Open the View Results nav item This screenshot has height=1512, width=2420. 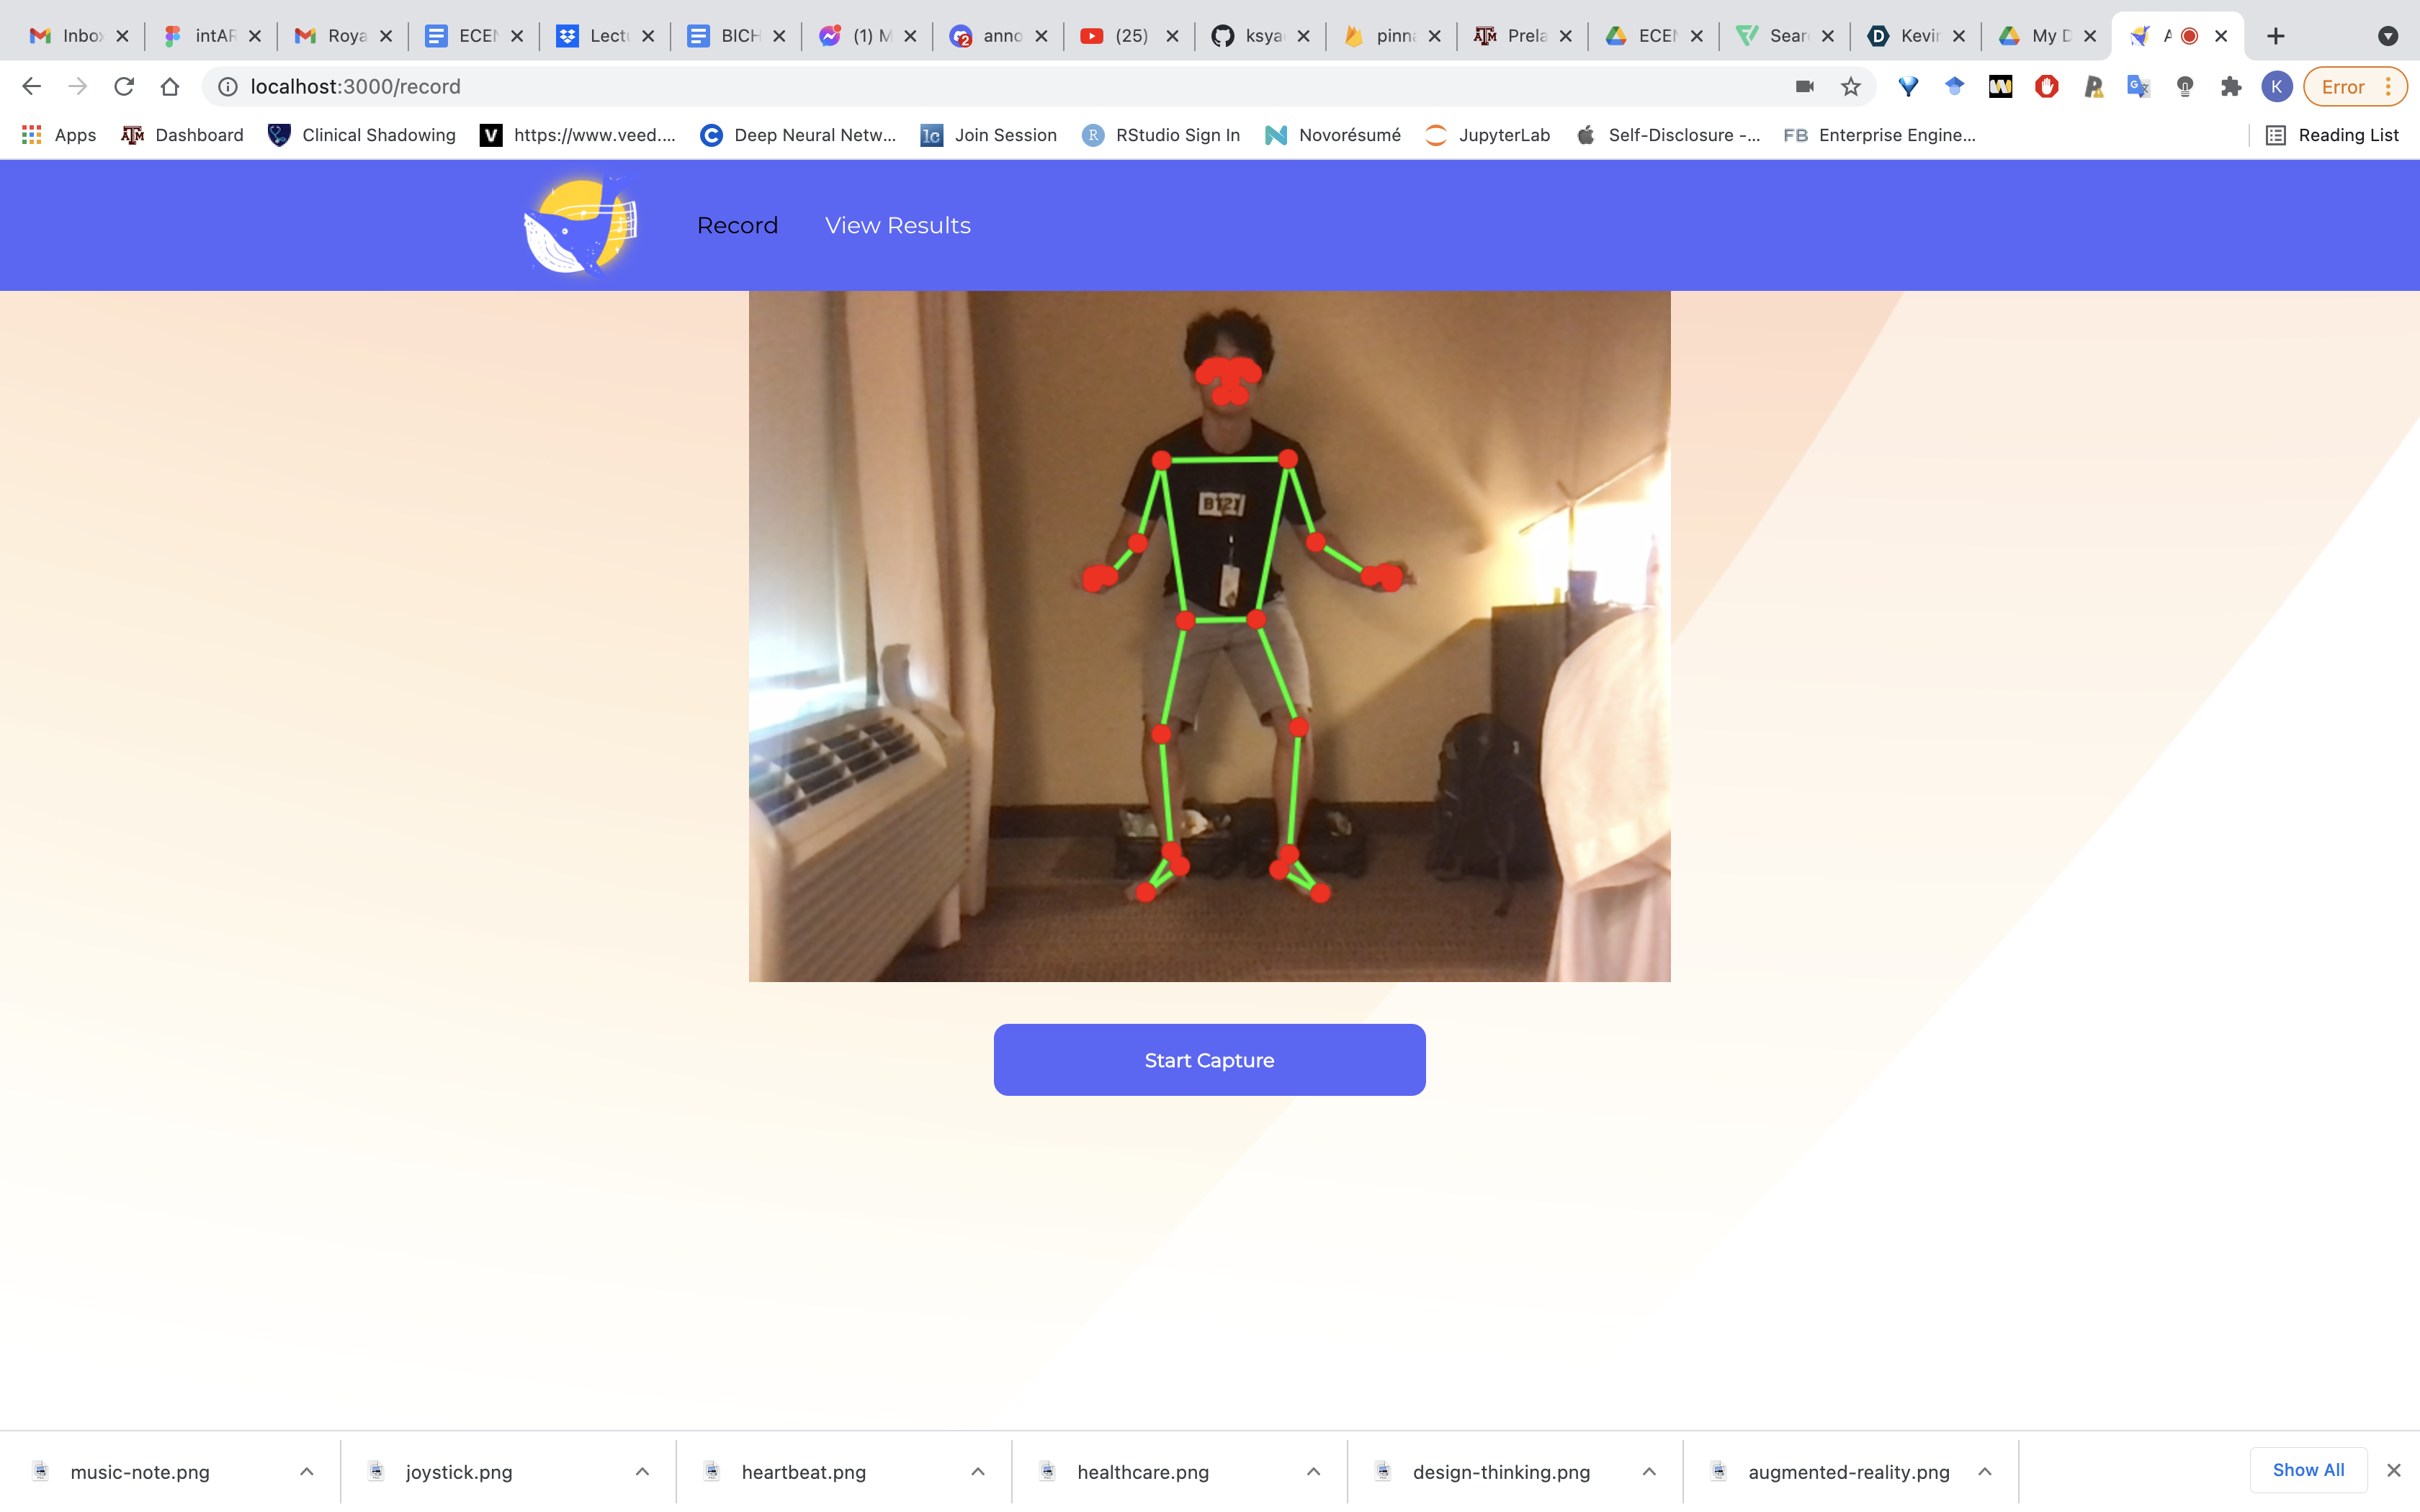pyautogui.click(x=897, y=225)
